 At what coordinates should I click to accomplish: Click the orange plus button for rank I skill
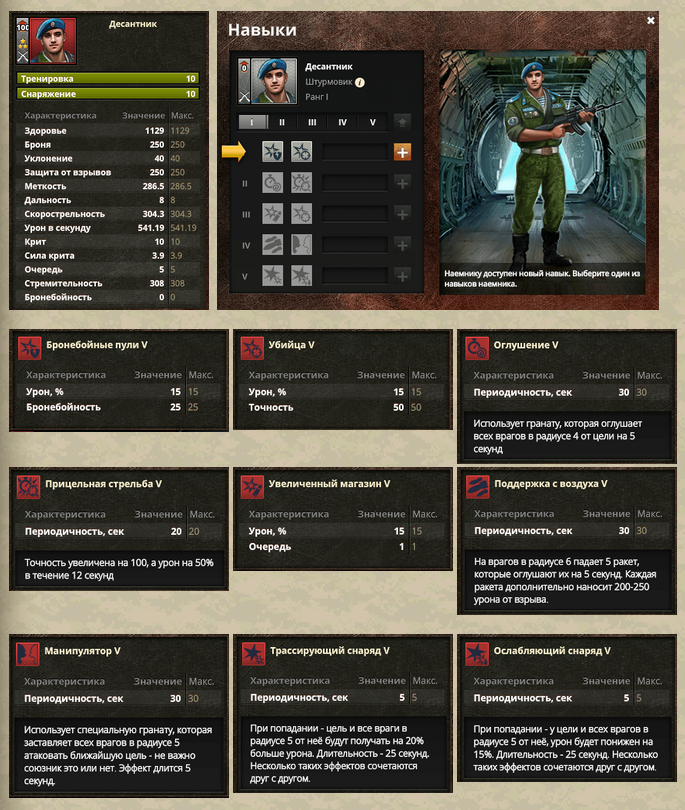[x=402, y=152]
